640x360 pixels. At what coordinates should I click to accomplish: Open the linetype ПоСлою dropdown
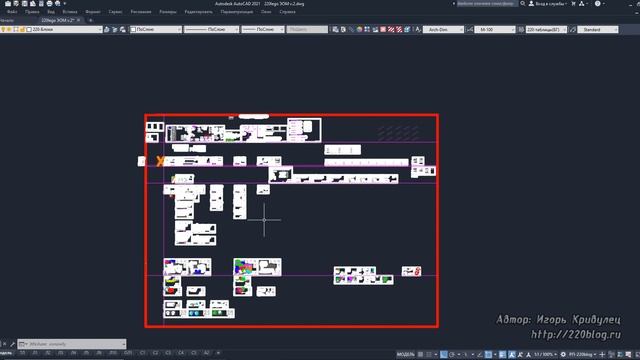click(211, 29)
